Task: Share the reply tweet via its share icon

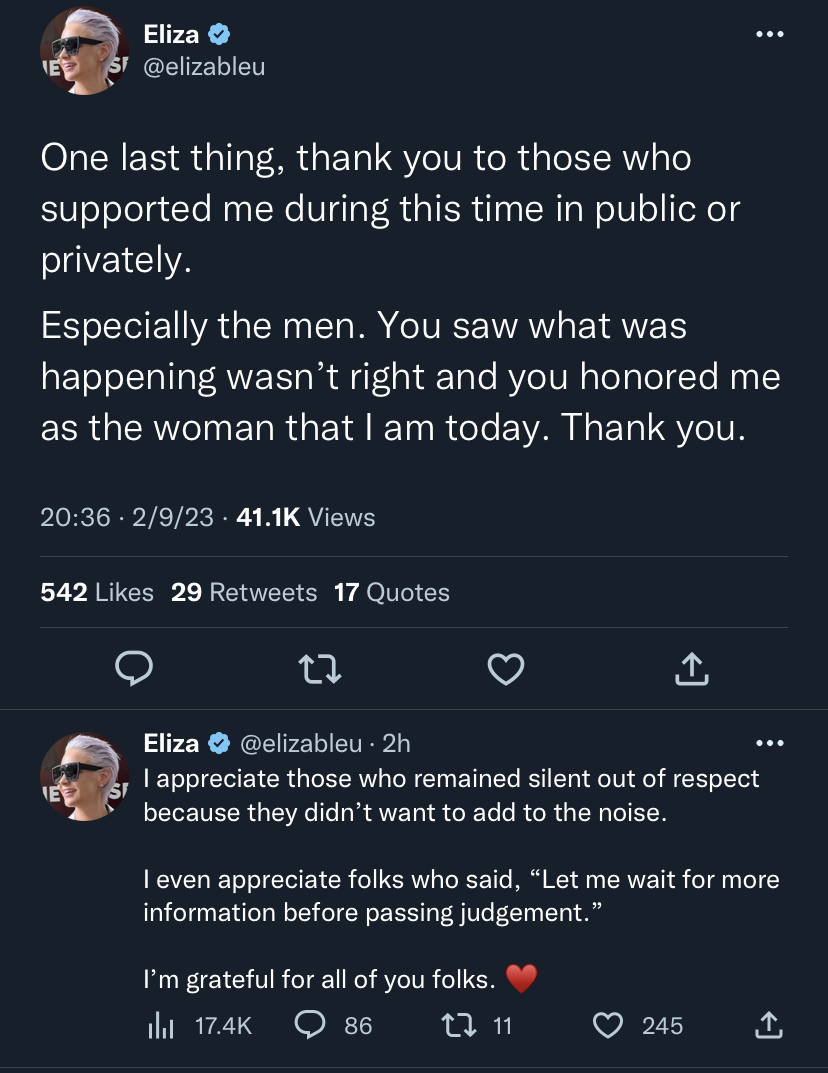Action: [x=768, y=1026]
